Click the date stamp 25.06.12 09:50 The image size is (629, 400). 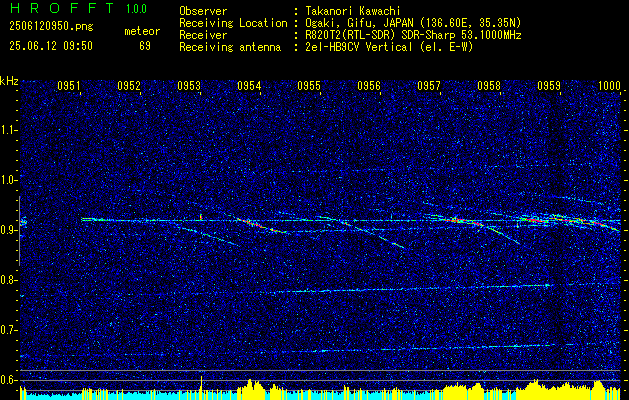pos(51,46)
